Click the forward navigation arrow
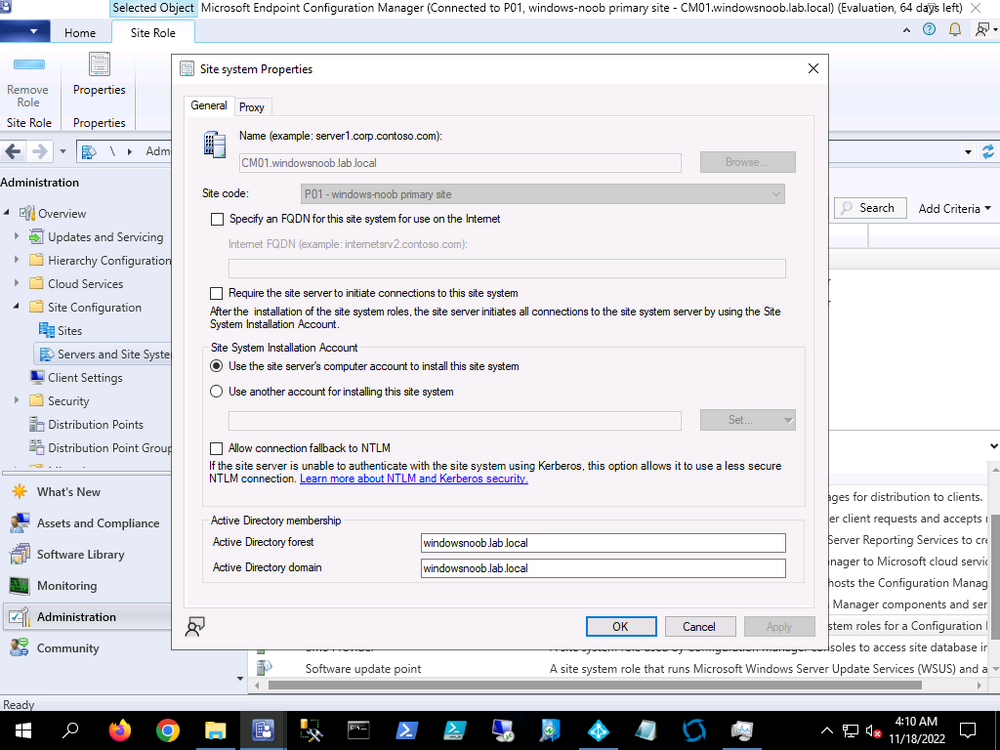 point(40,152)
